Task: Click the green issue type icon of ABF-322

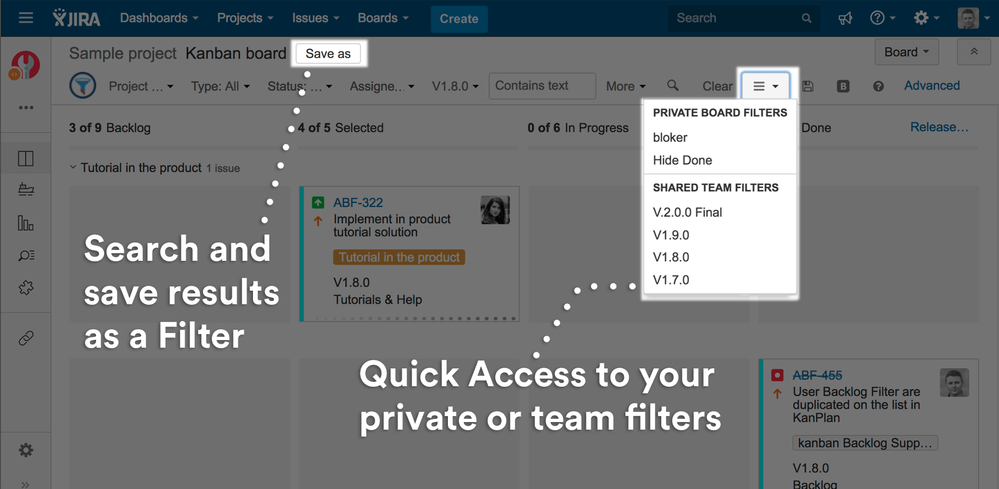Action: pos(318,203)
